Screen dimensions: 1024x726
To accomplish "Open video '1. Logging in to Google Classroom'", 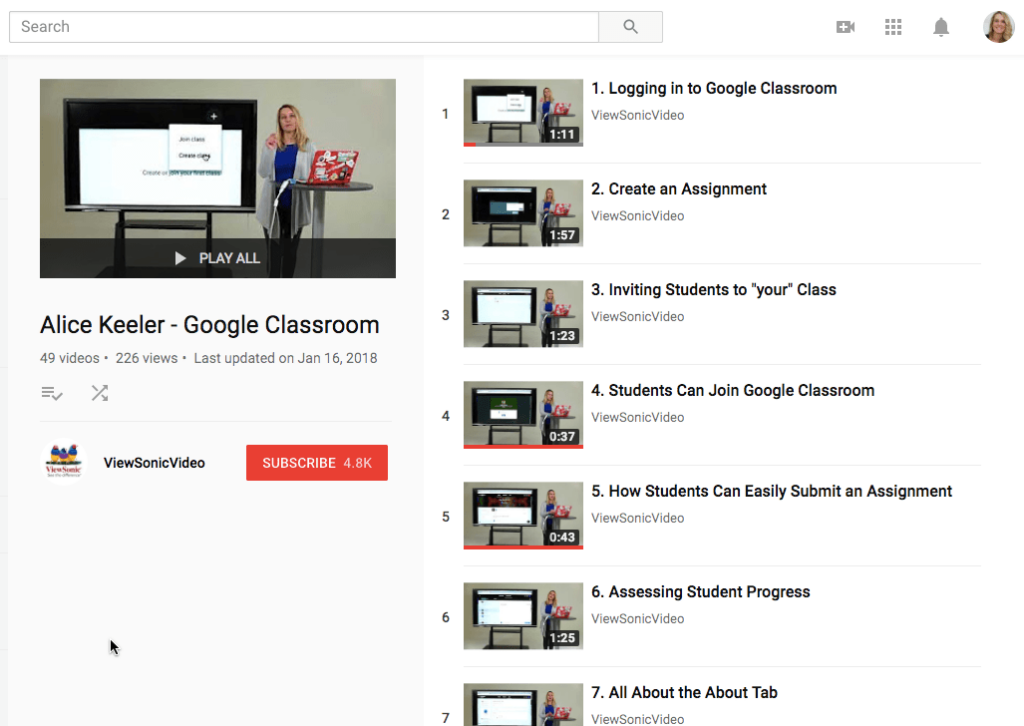I will (x=714, y=88).
